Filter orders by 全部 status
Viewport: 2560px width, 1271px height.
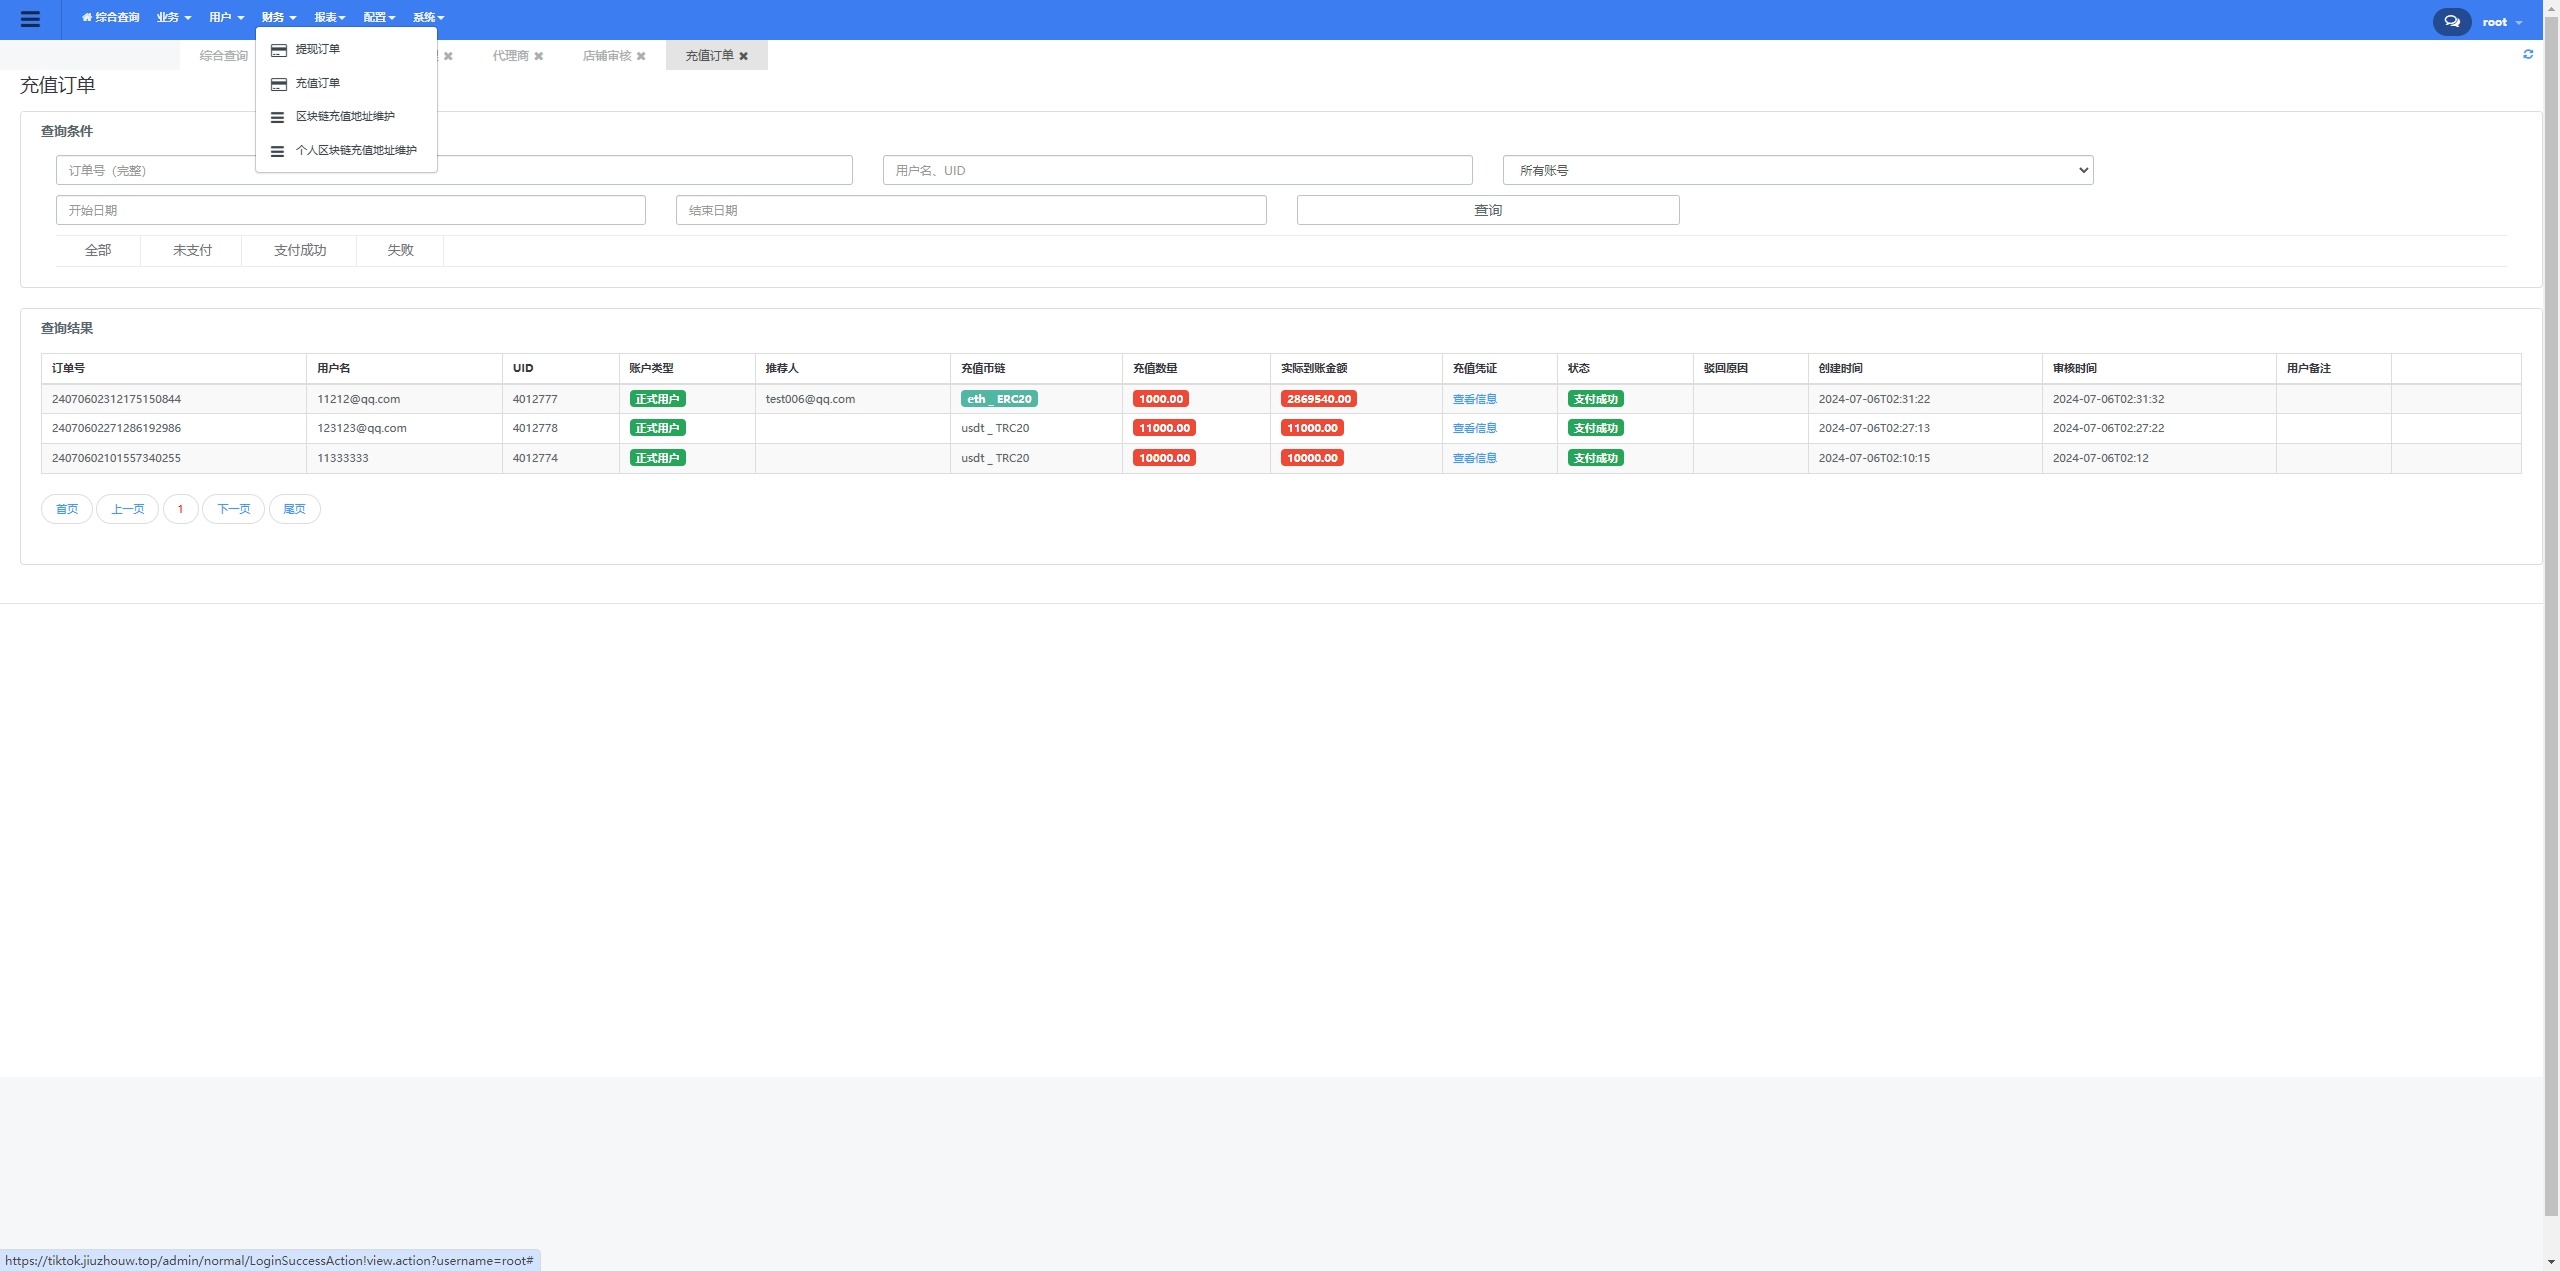point(98,250)
